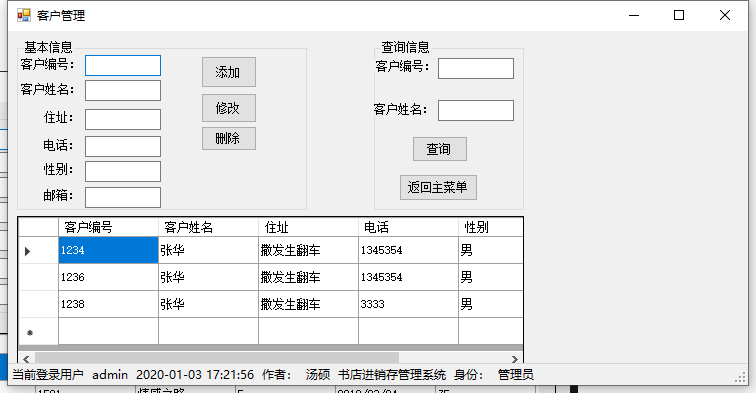The image size is (756, 393).
Task: Click the 性别 input field
Action: [123, 172]
